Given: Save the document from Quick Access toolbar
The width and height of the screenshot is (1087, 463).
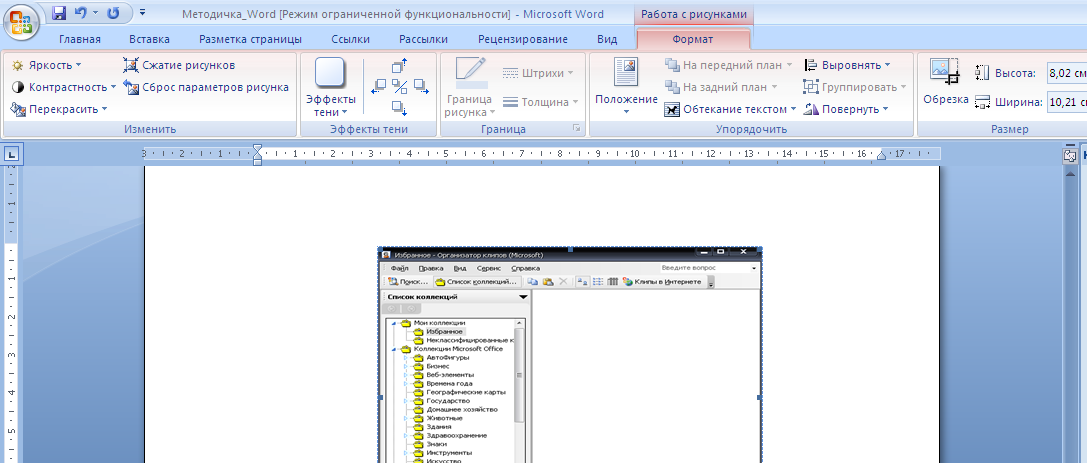Looking at the screenshot, I should (59, 13).
